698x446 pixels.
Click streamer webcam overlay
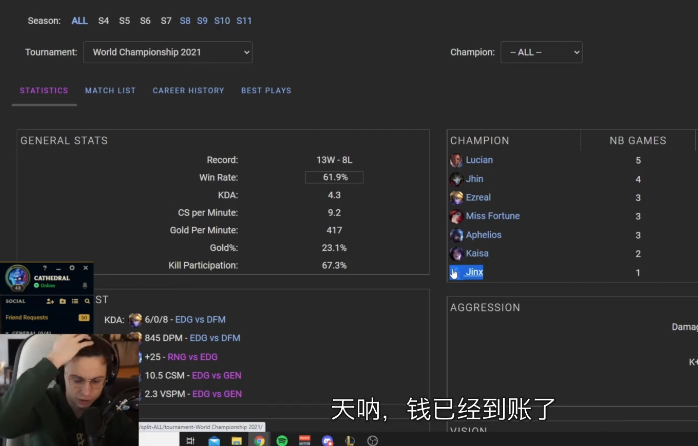pos(69,389)
